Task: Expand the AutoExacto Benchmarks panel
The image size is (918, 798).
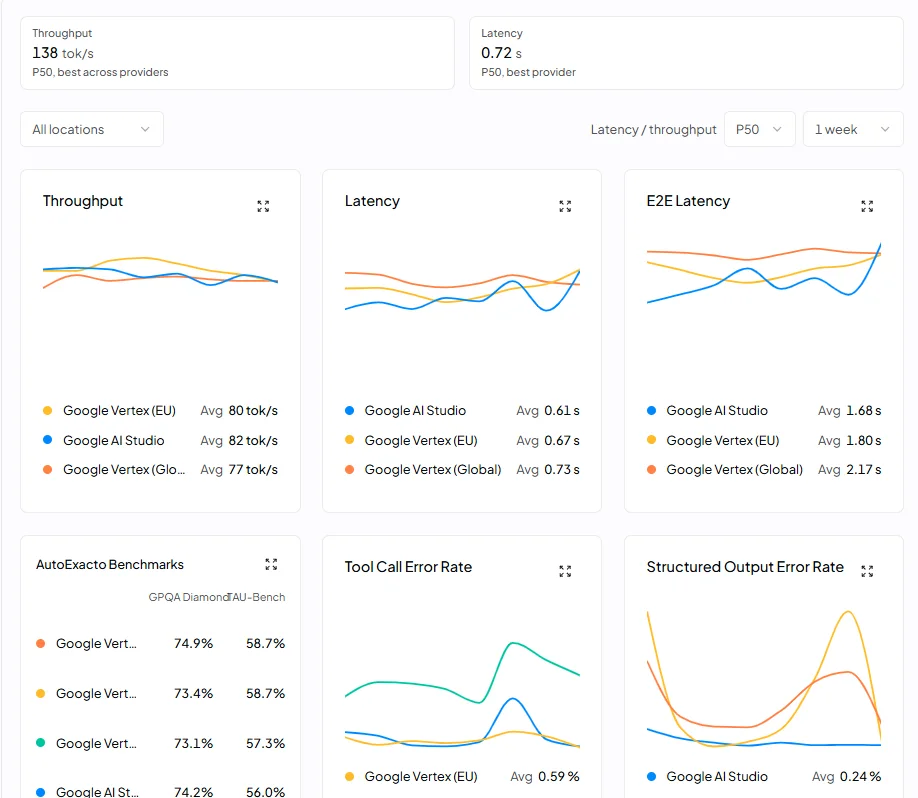Action: pos(271,564)
